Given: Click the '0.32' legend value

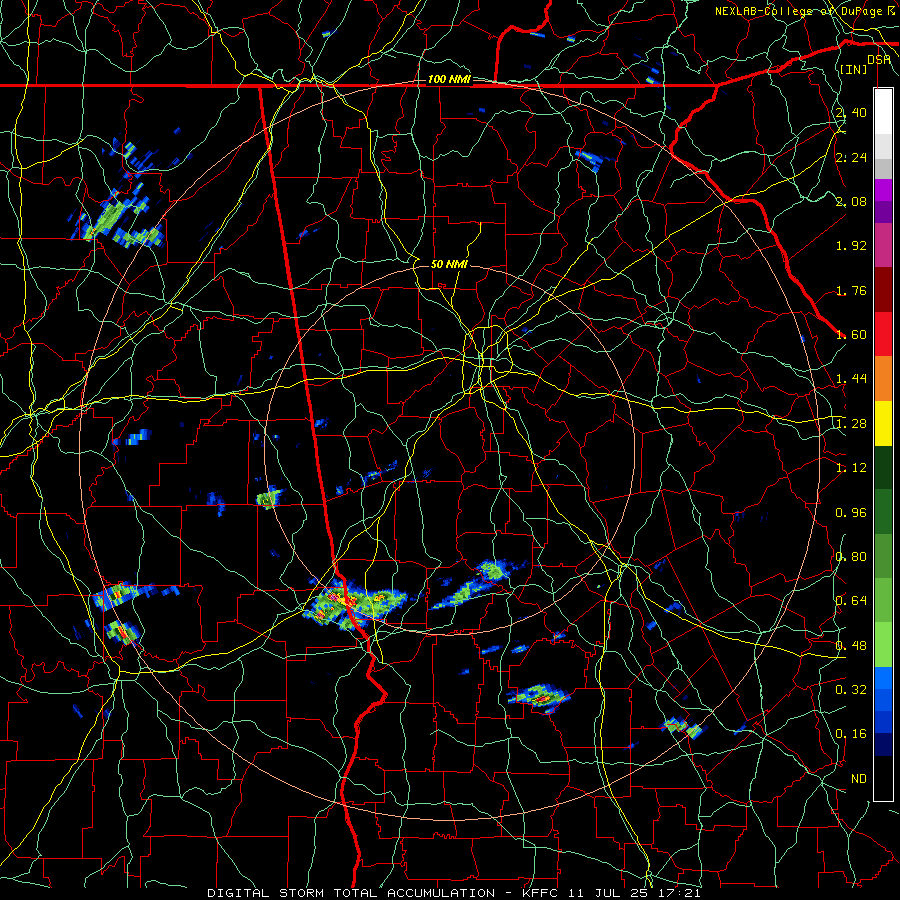Looking at the screenshot, I should tap(851, 690).
